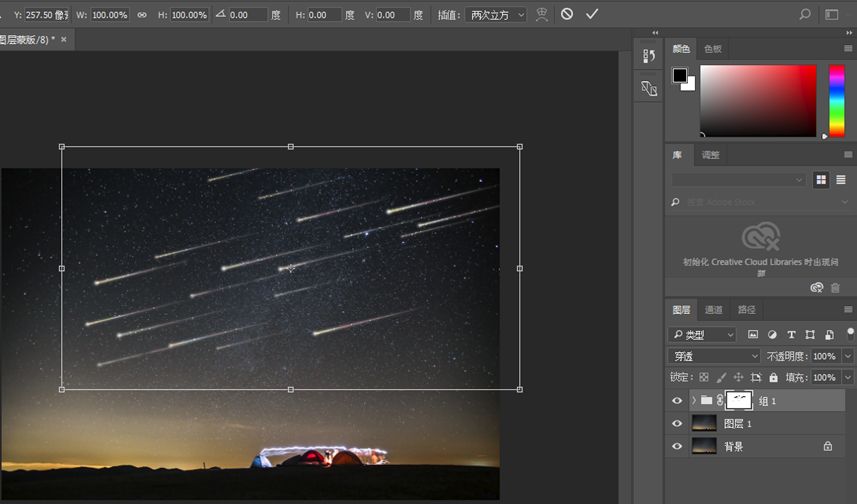This screenshot has width=857, height=504.
Task: Select the 图层 1 layer thumbnail
Action: 704,424
